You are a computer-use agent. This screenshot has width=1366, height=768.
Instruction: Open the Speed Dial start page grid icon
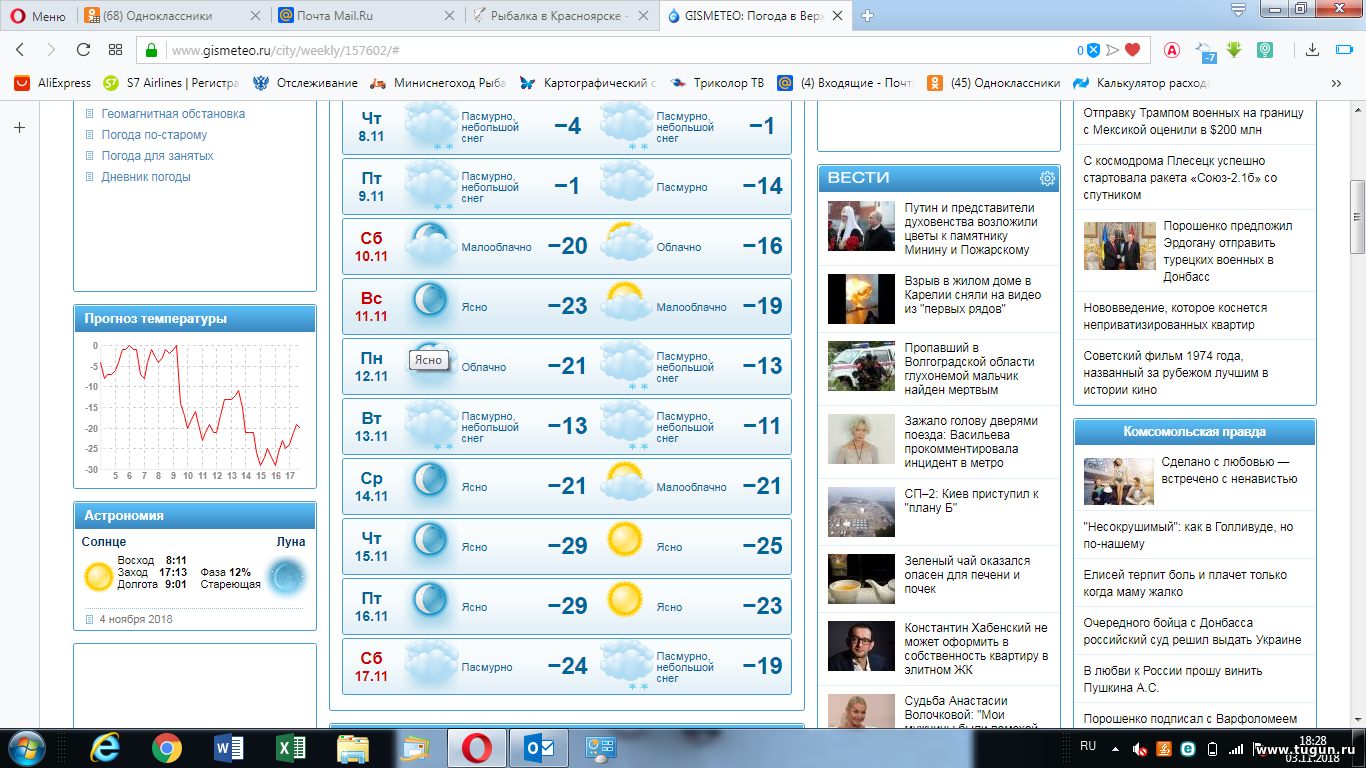[115, 50]
